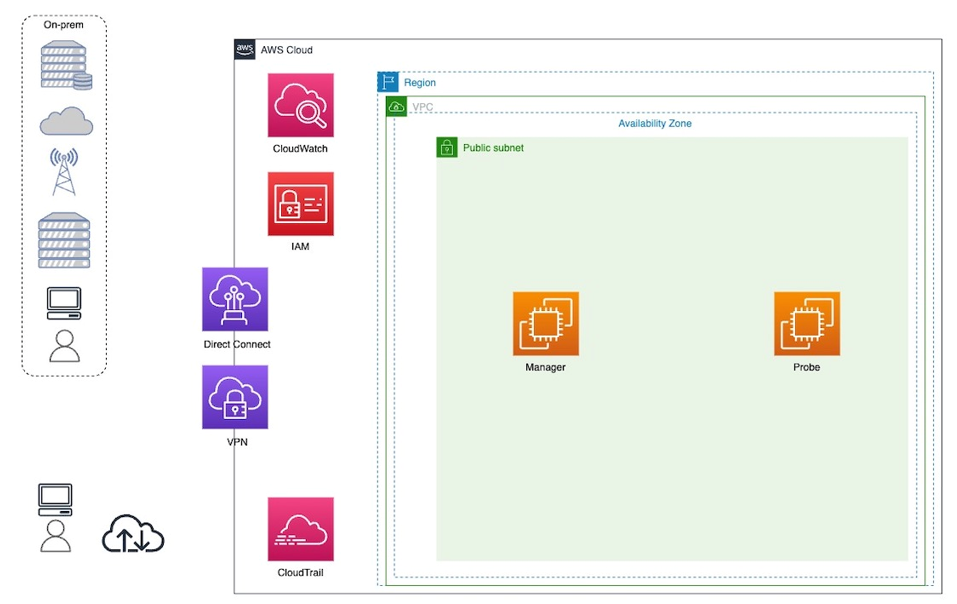Select the purple Direct Connect icon
The image size is (957, 604).
tap(235, 299)
